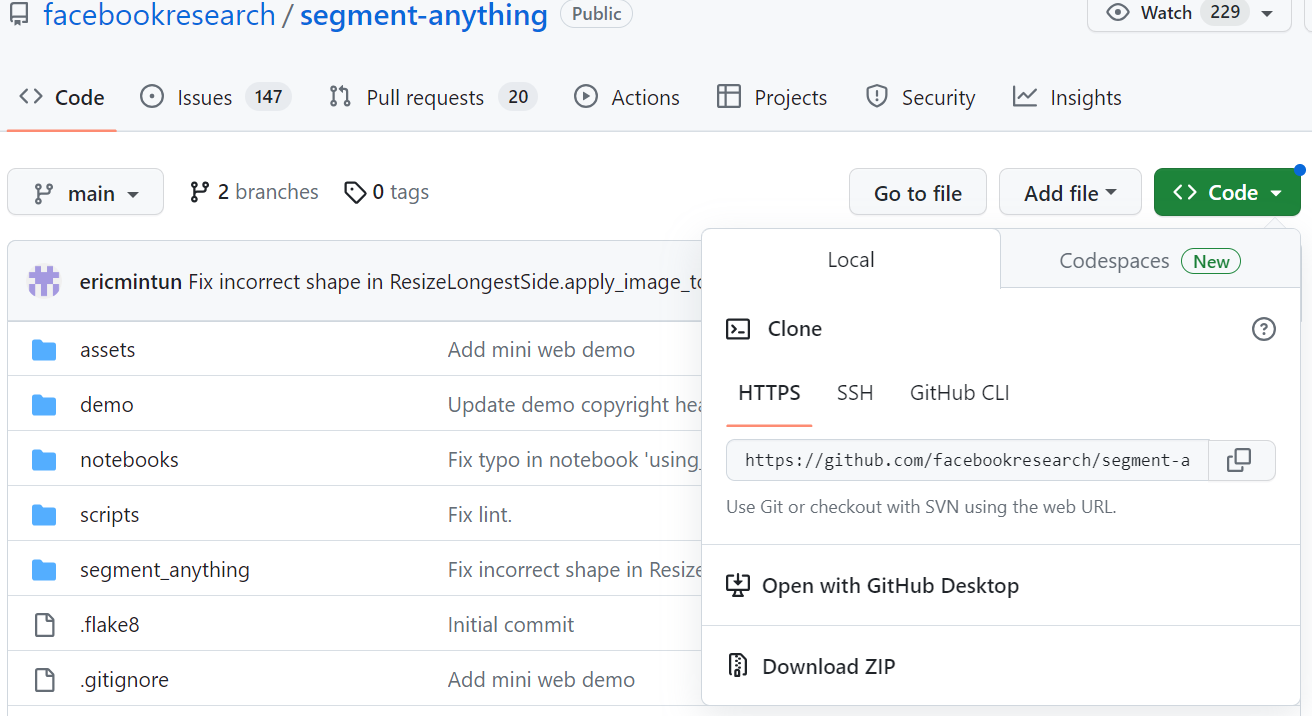This screenshot has width=1312, height=716.
Task: Open the Projects tab
Action: tap(772, 97)
